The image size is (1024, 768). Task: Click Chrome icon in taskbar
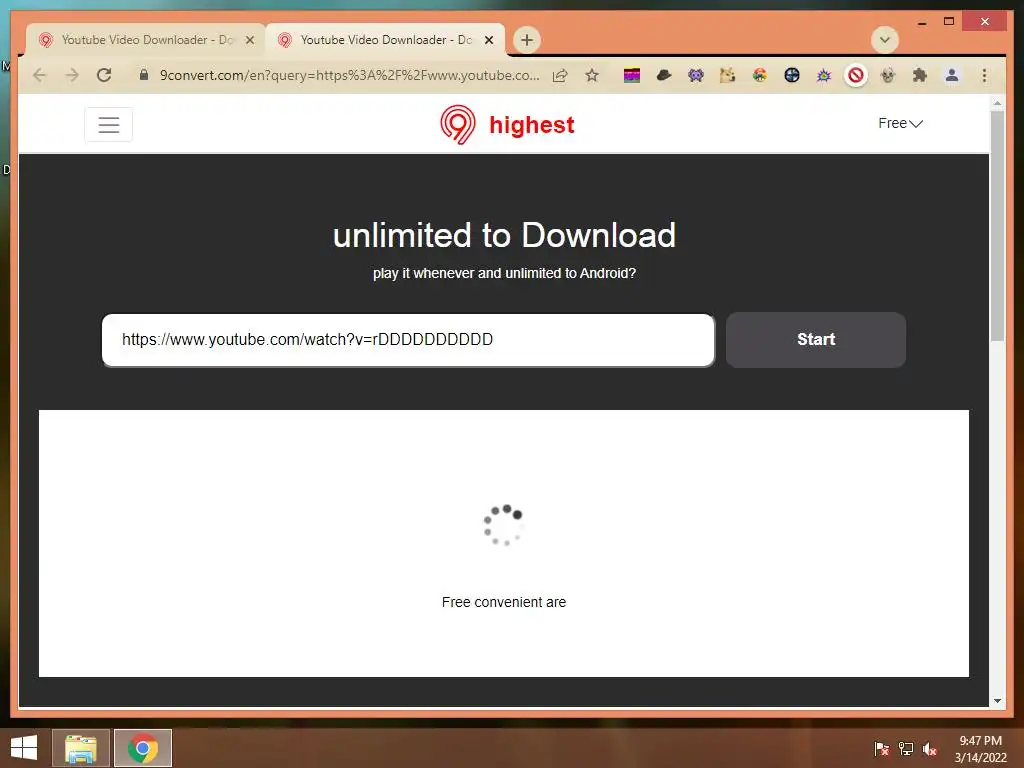[143, 748]
